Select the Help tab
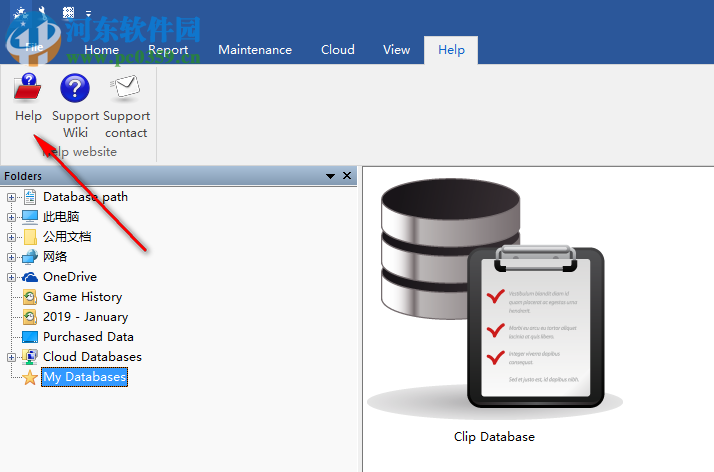The image size is (714, 472). pyautogui.click(x=451, y=50)
